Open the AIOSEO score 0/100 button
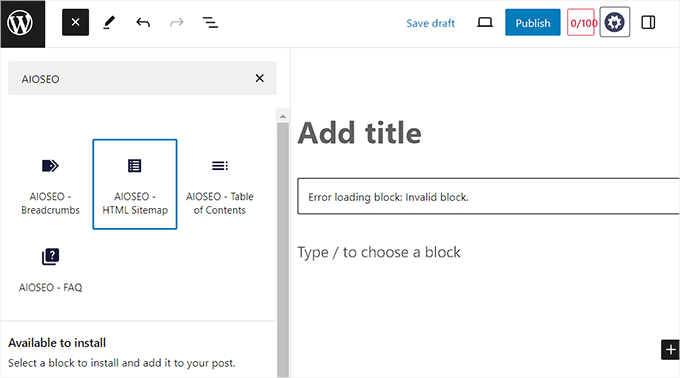Viewport: 680px width, 378px height. [x=581, y=23]
